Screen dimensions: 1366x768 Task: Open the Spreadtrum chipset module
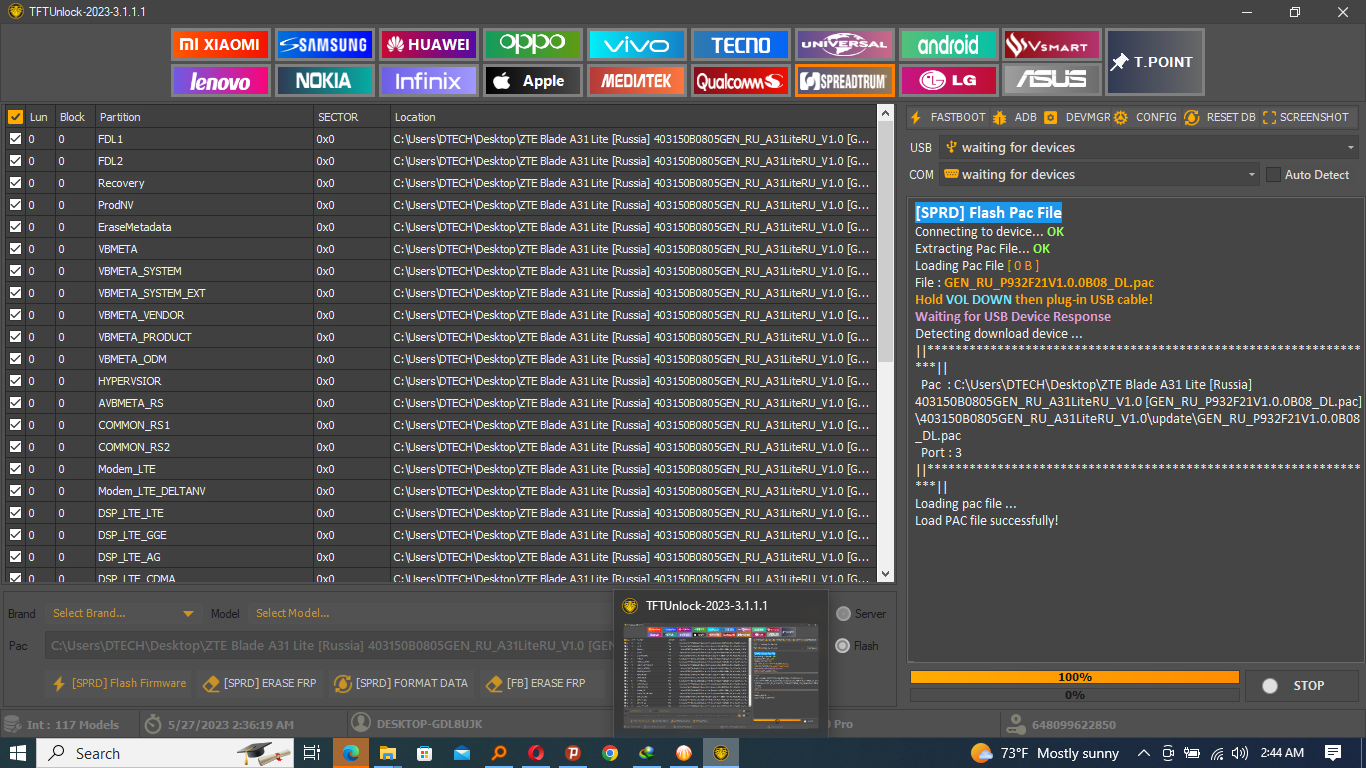pyautogui.click(x=844, y=81)
